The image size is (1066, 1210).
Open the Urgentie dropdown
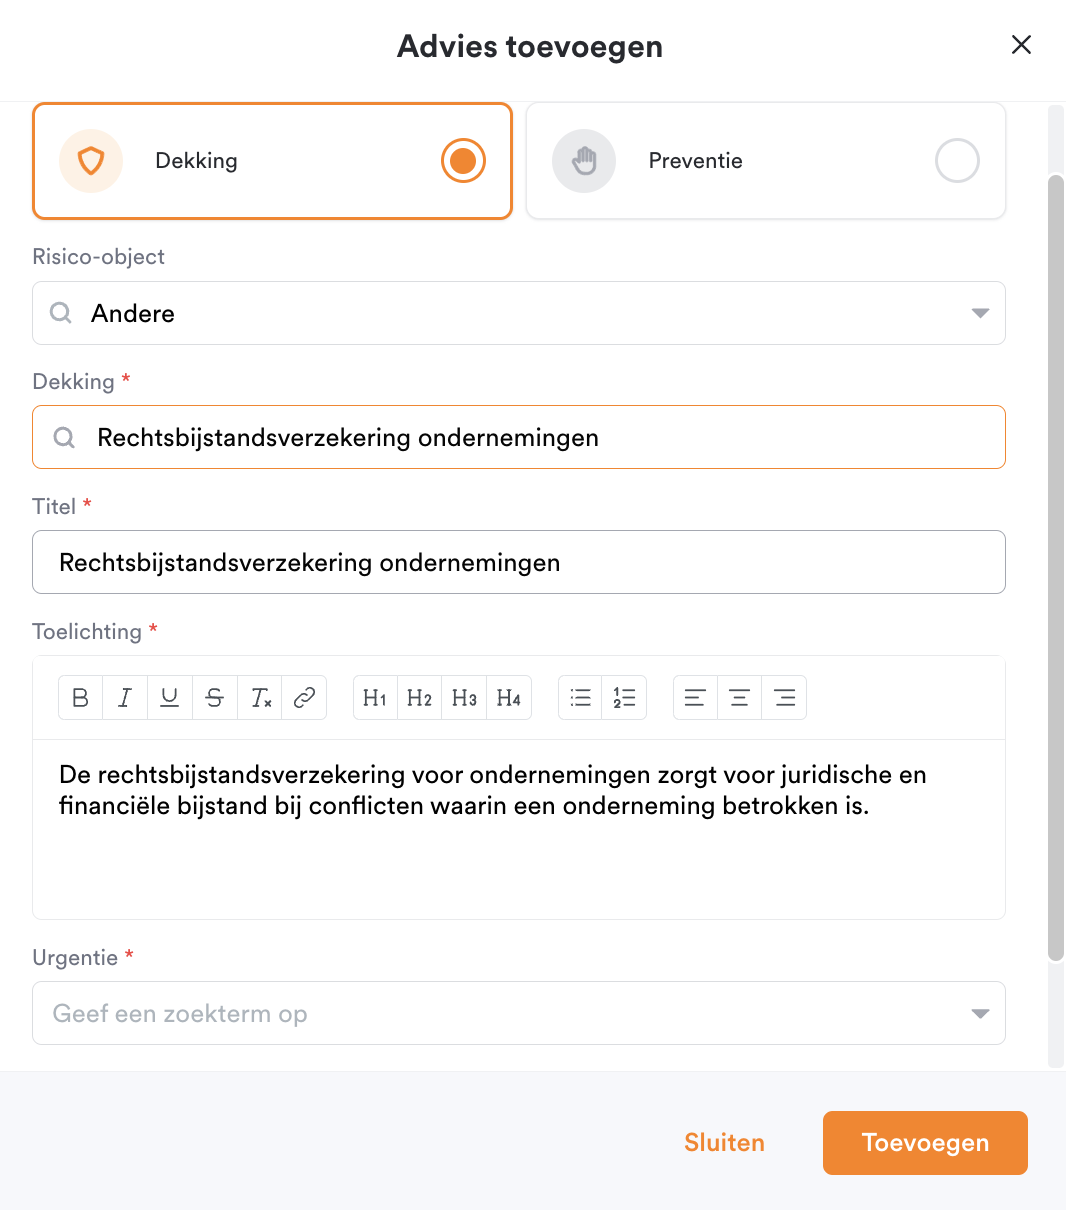tap(519, 1013)
